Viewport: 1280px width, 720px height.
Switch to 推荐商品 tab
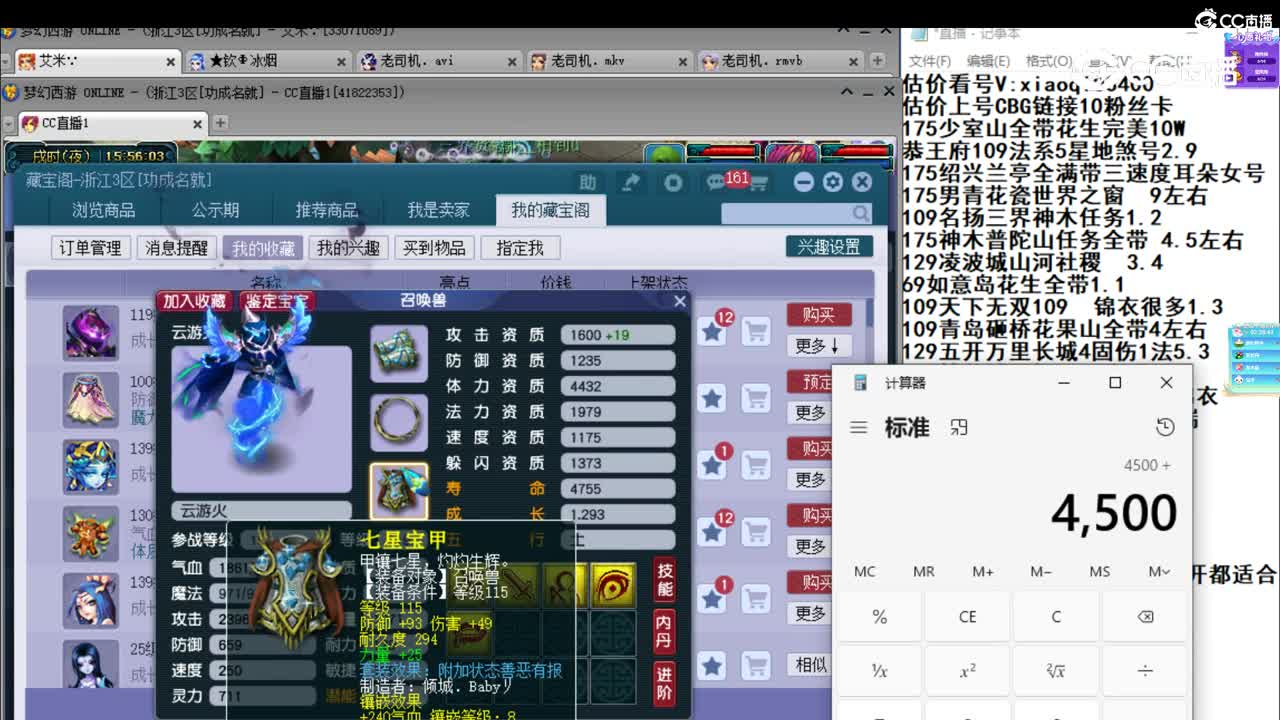pos(326,210)
